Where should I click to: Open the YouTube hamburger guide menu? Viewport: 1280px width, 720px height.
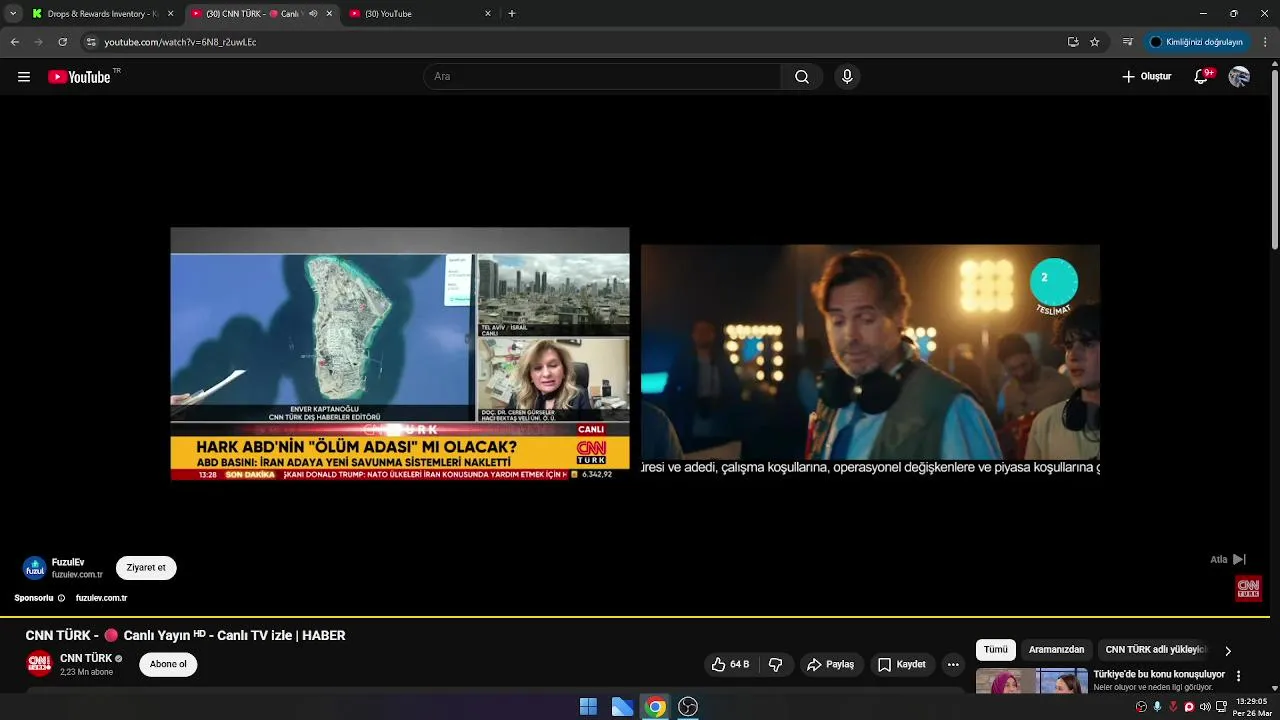(x=24, y=77)
